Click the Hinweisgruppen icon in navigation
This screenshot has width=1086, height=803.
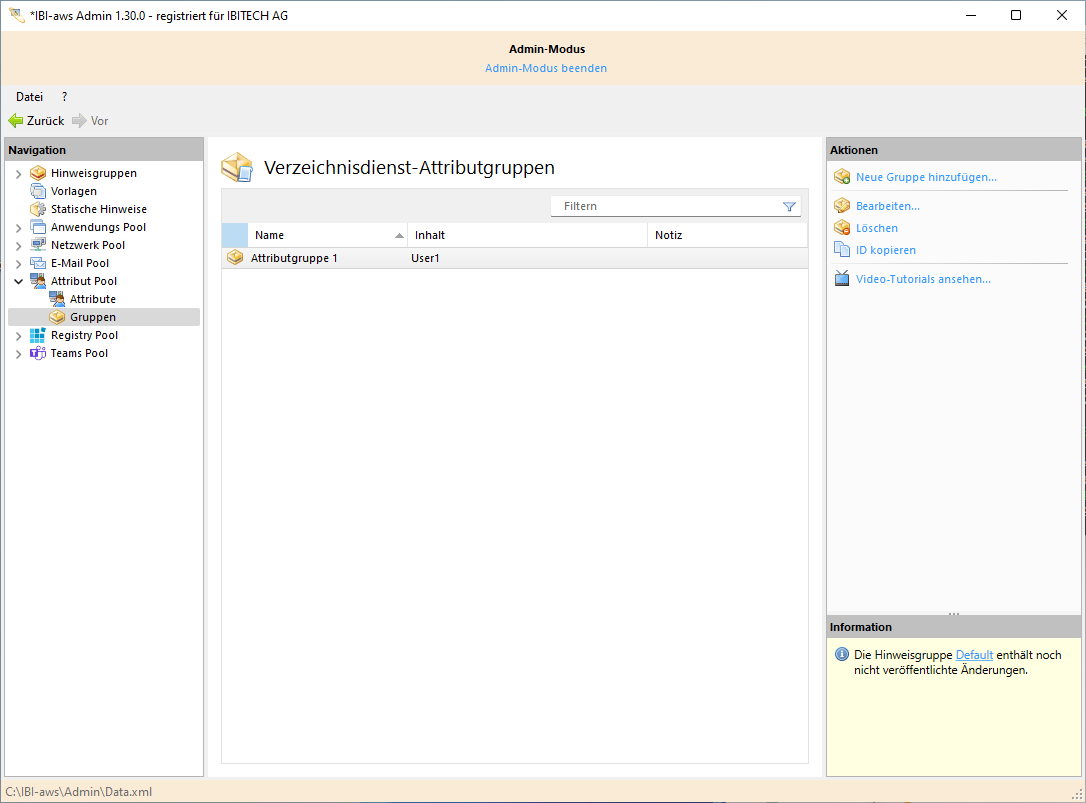point(38,173)
